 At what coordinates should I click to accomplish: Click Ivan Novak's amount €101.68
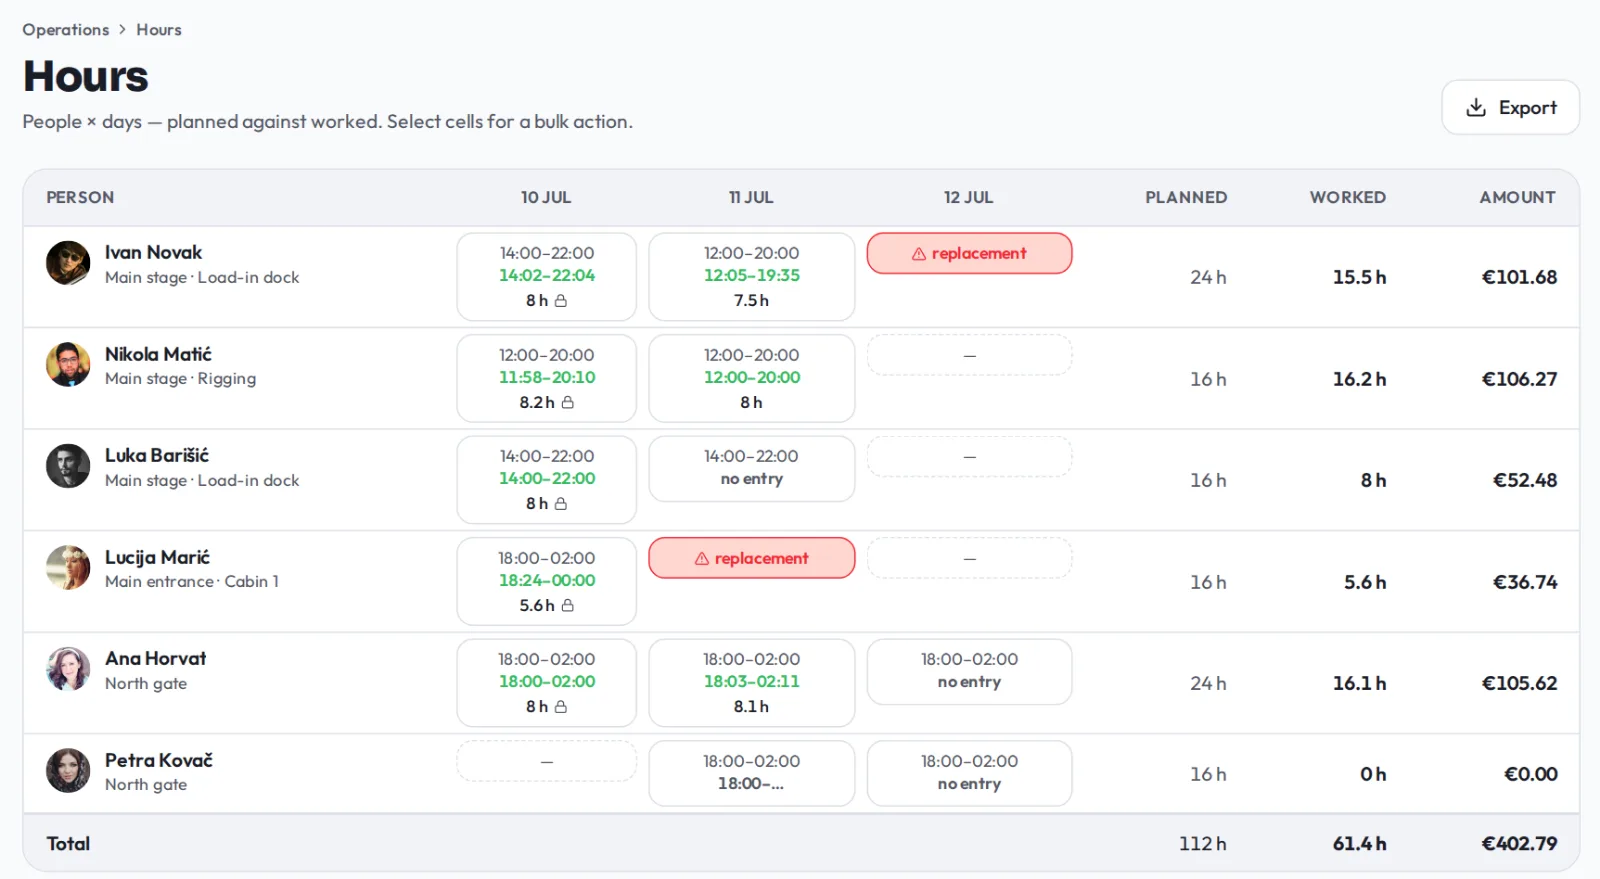1519,277
